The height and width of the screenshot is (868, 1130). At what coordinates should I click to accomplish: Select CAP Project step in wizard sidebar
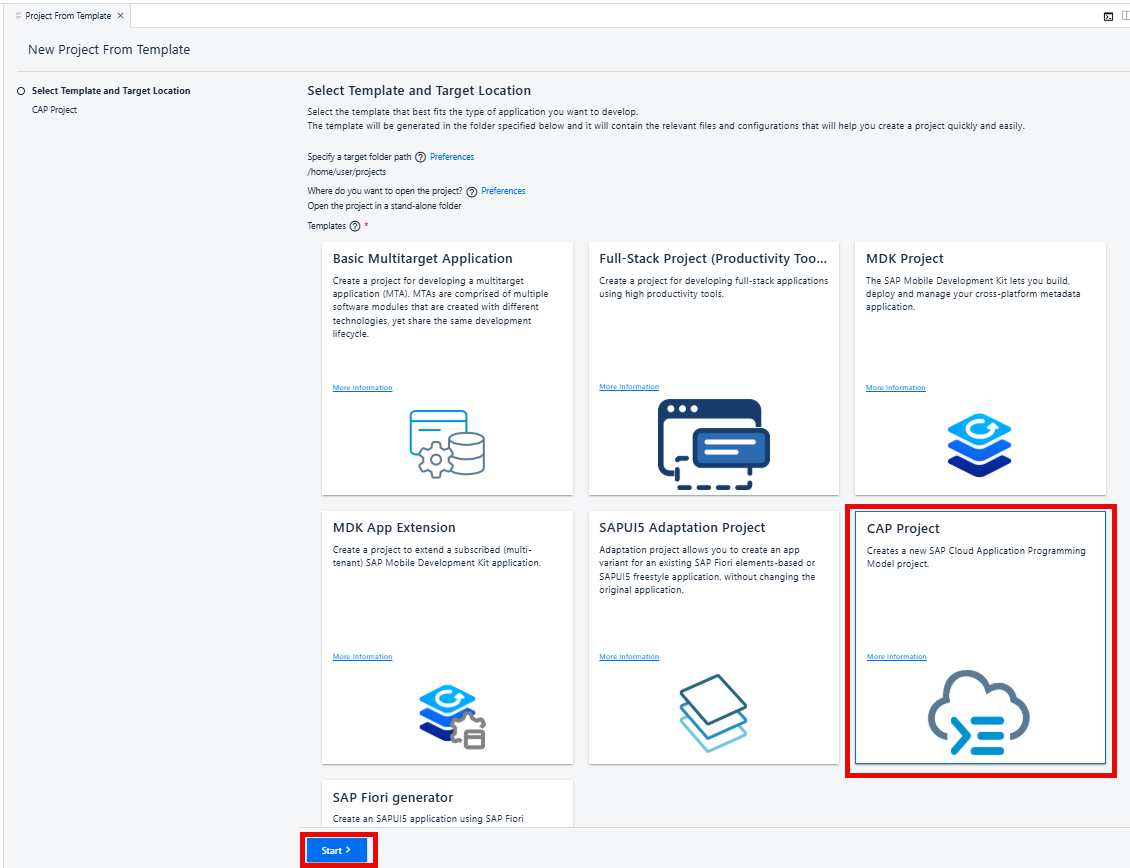[x=54, y=110]
